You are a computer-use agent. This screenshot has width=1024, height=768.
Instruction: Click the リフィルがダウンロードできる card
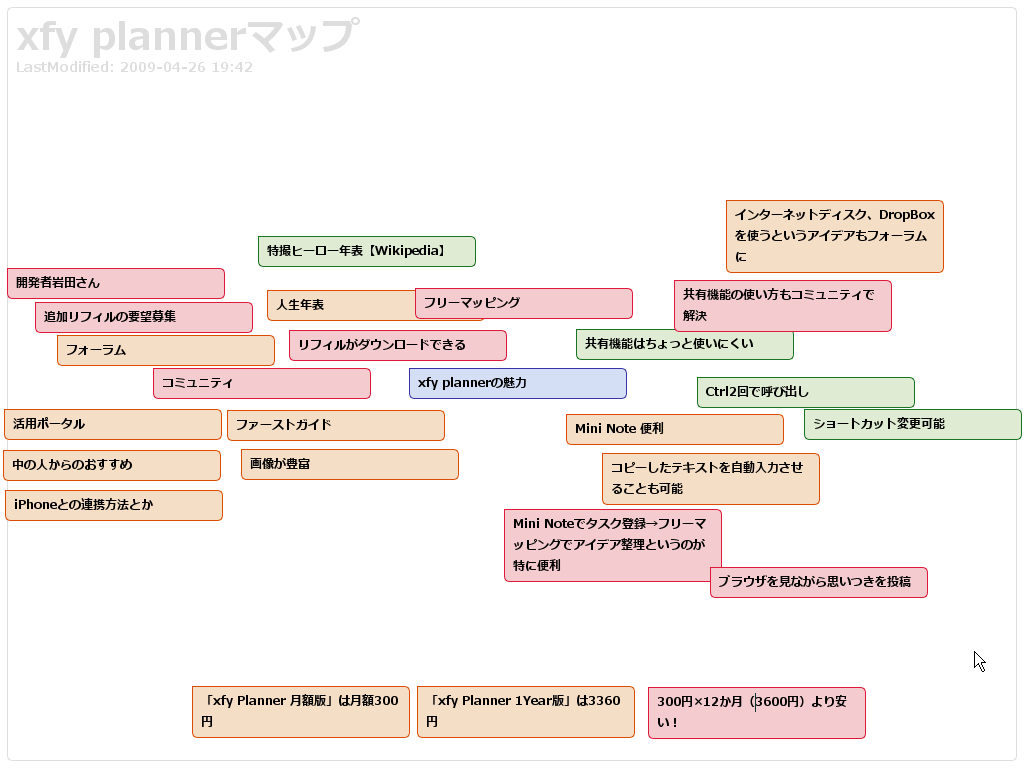[398, 345]
